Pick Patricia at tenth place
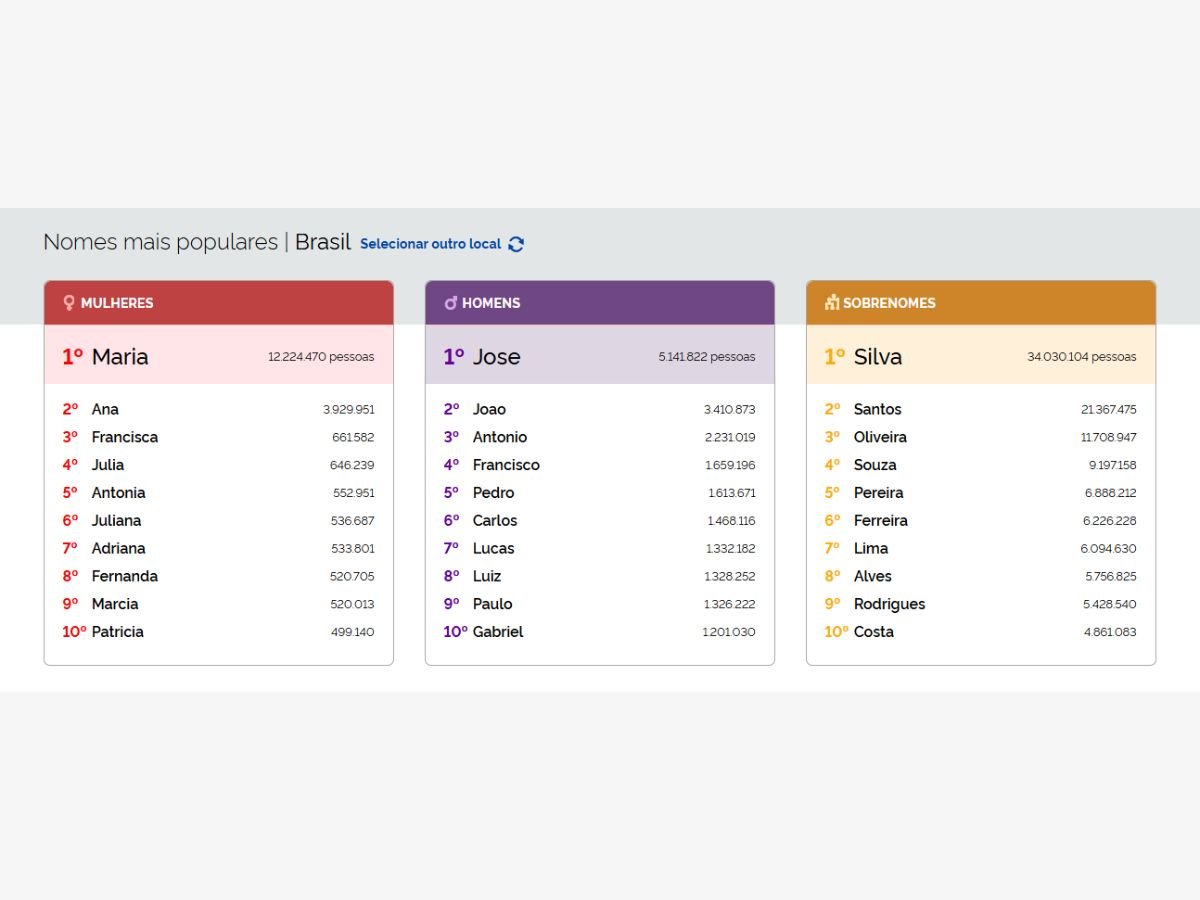 pos(118,632)
